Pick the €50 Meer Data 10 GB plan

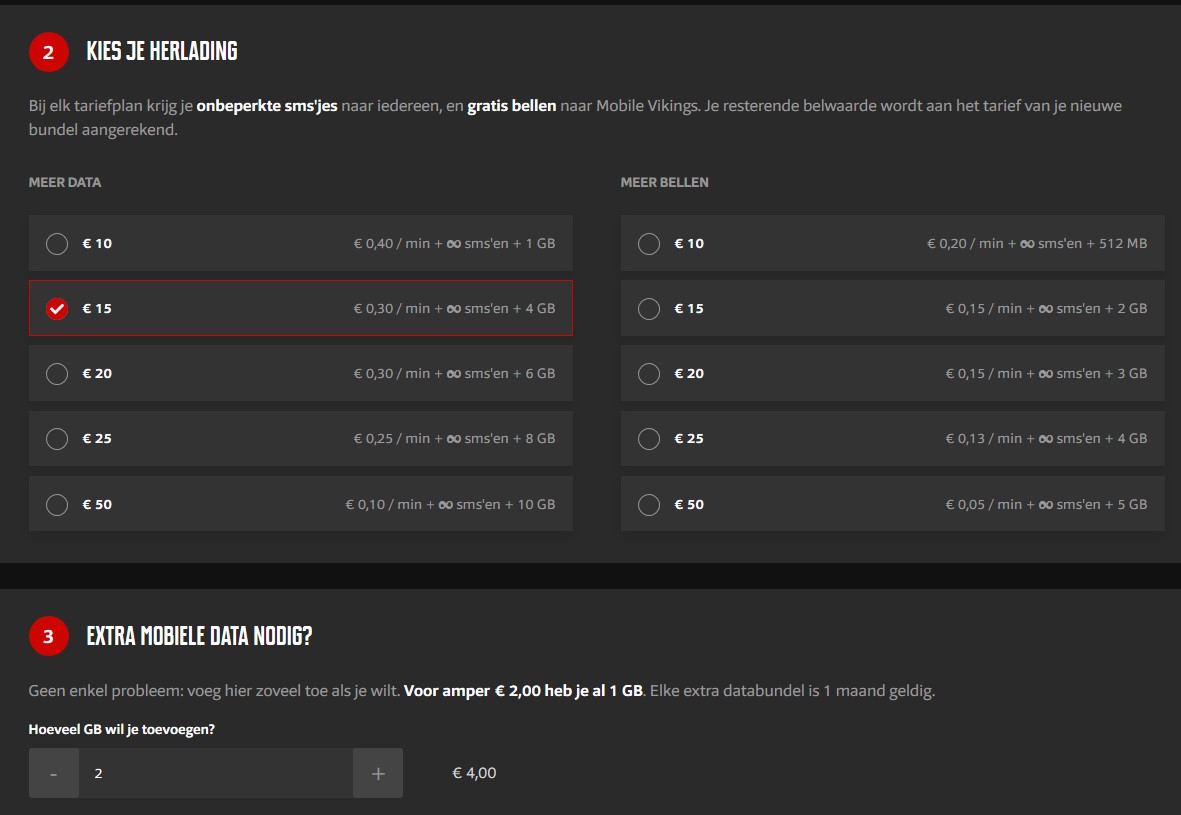57,504
